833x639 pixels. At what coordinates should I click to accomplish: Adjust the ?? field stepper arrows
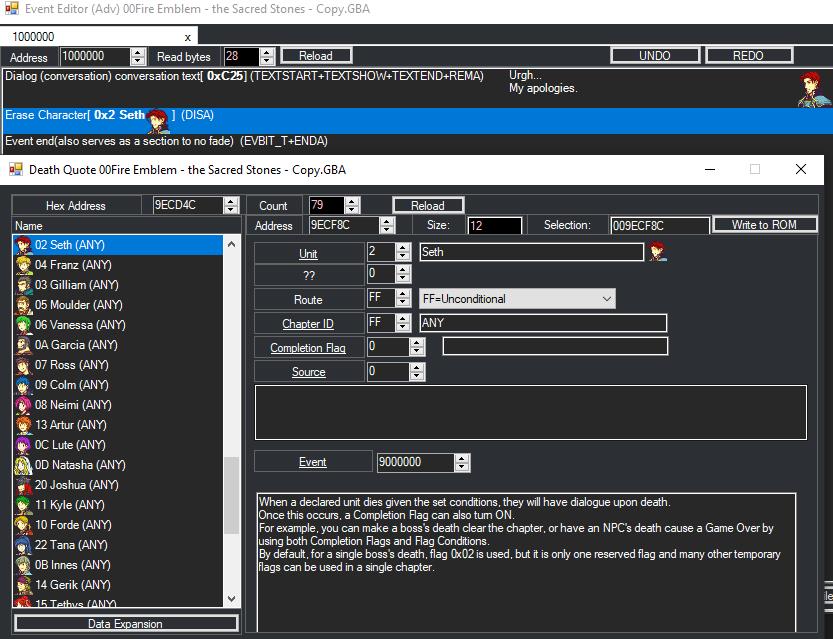click(403, 274)
